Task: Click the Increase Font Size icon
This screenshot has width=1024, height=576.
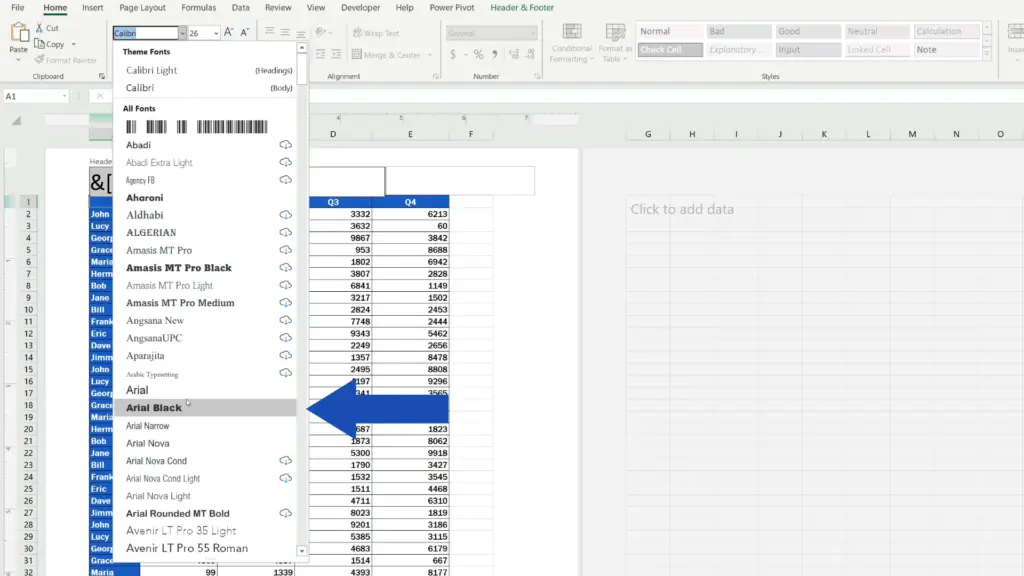Action: (228, 32)
